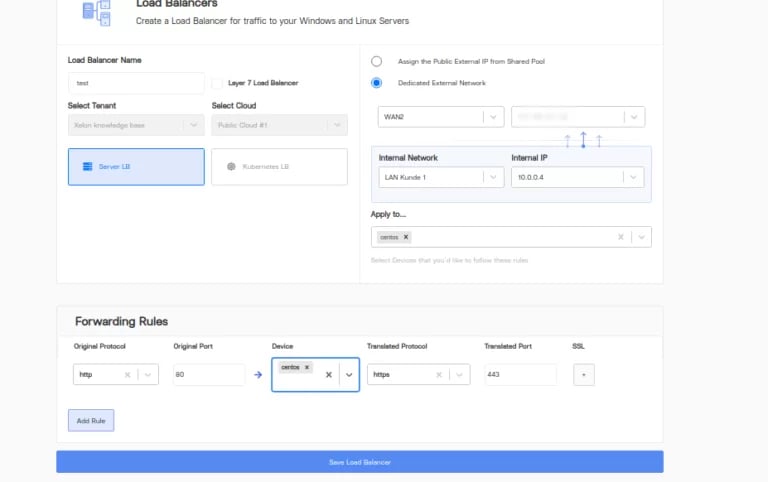768x482 pixels.
Task: Select Assign Public External IP from Shared Pool
Action: click(x=376, y=61)
